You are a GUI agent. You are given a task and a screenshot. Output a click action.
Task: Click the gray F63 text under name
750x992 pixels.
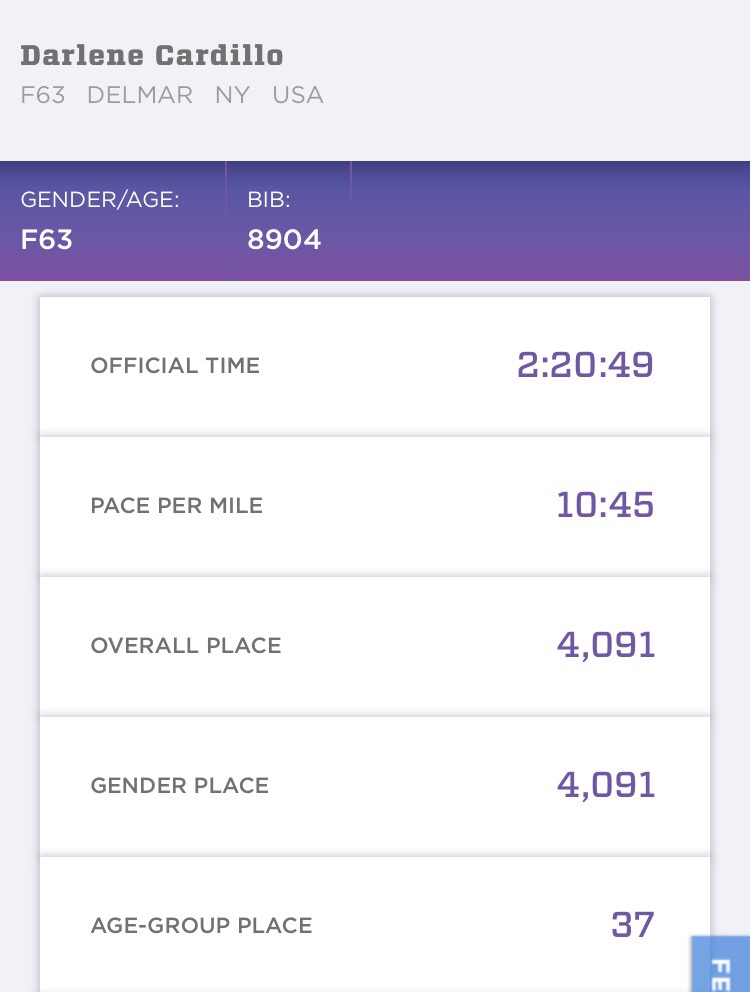coord(43,96)
